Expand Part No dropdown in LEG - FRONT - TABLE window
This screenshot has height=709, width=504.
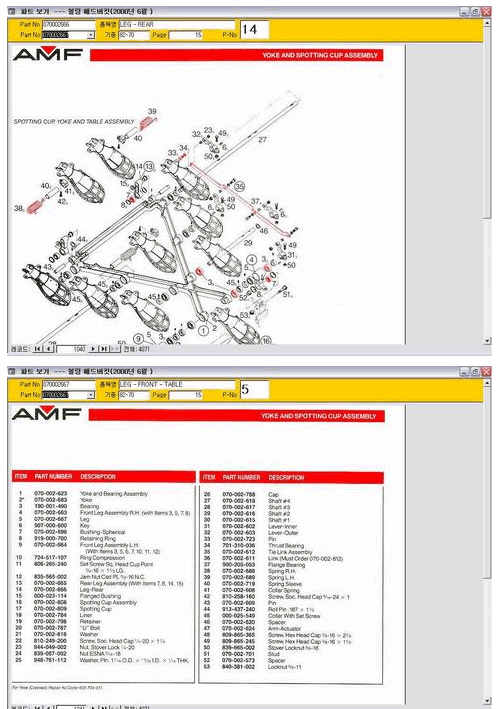(x=91, y=395)
